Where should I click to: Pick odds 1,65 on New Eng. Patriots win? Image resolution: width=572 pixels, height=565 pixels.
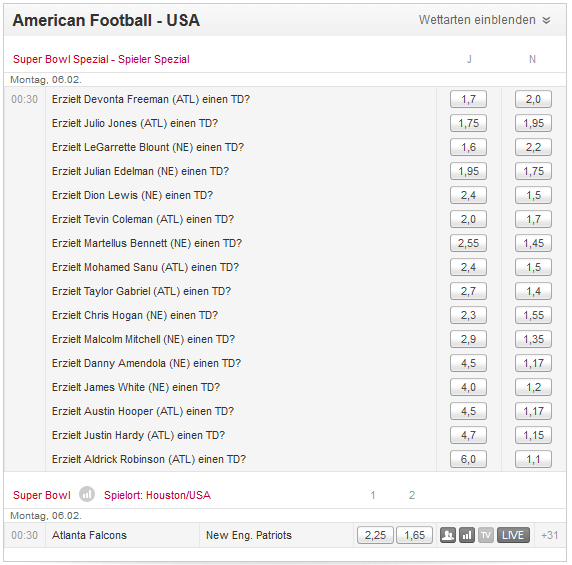click(414, 535)
